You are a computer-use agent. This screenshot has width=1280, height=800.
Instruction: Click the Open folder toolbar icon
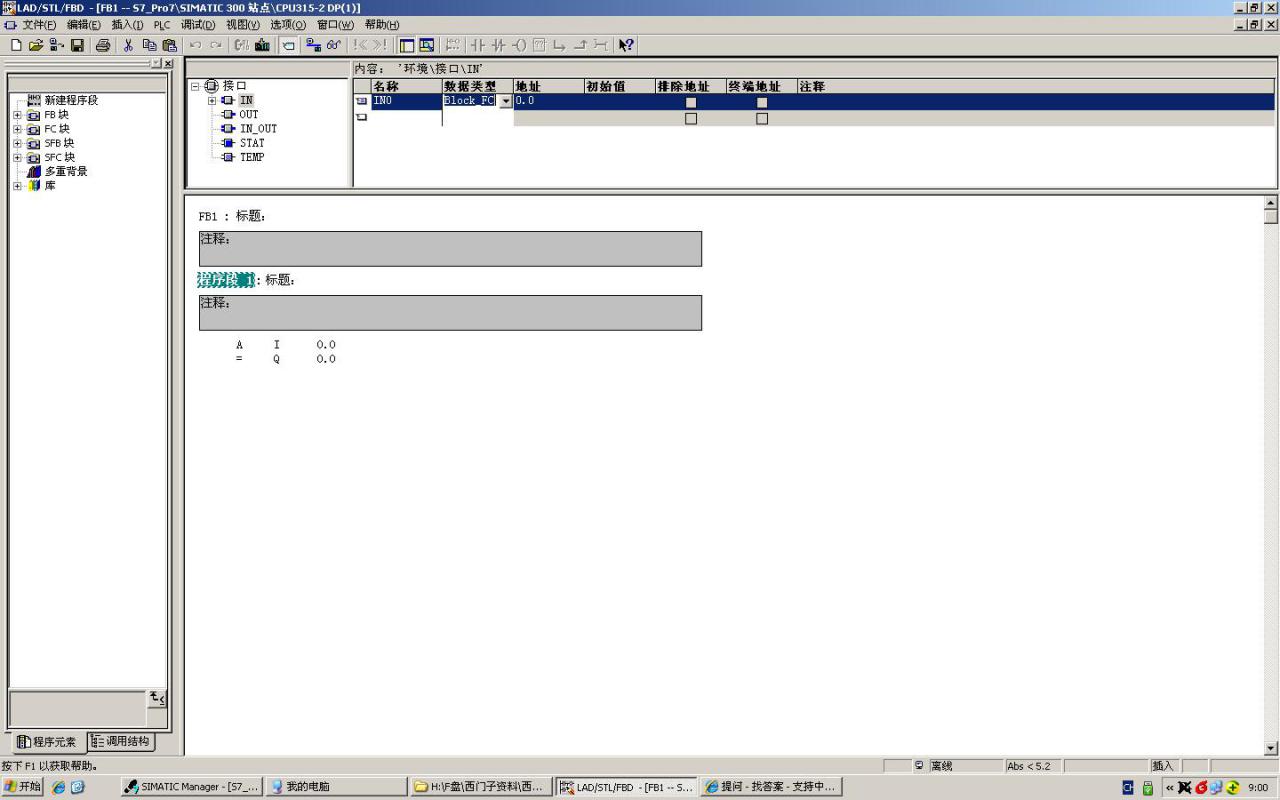click(36, 45)
